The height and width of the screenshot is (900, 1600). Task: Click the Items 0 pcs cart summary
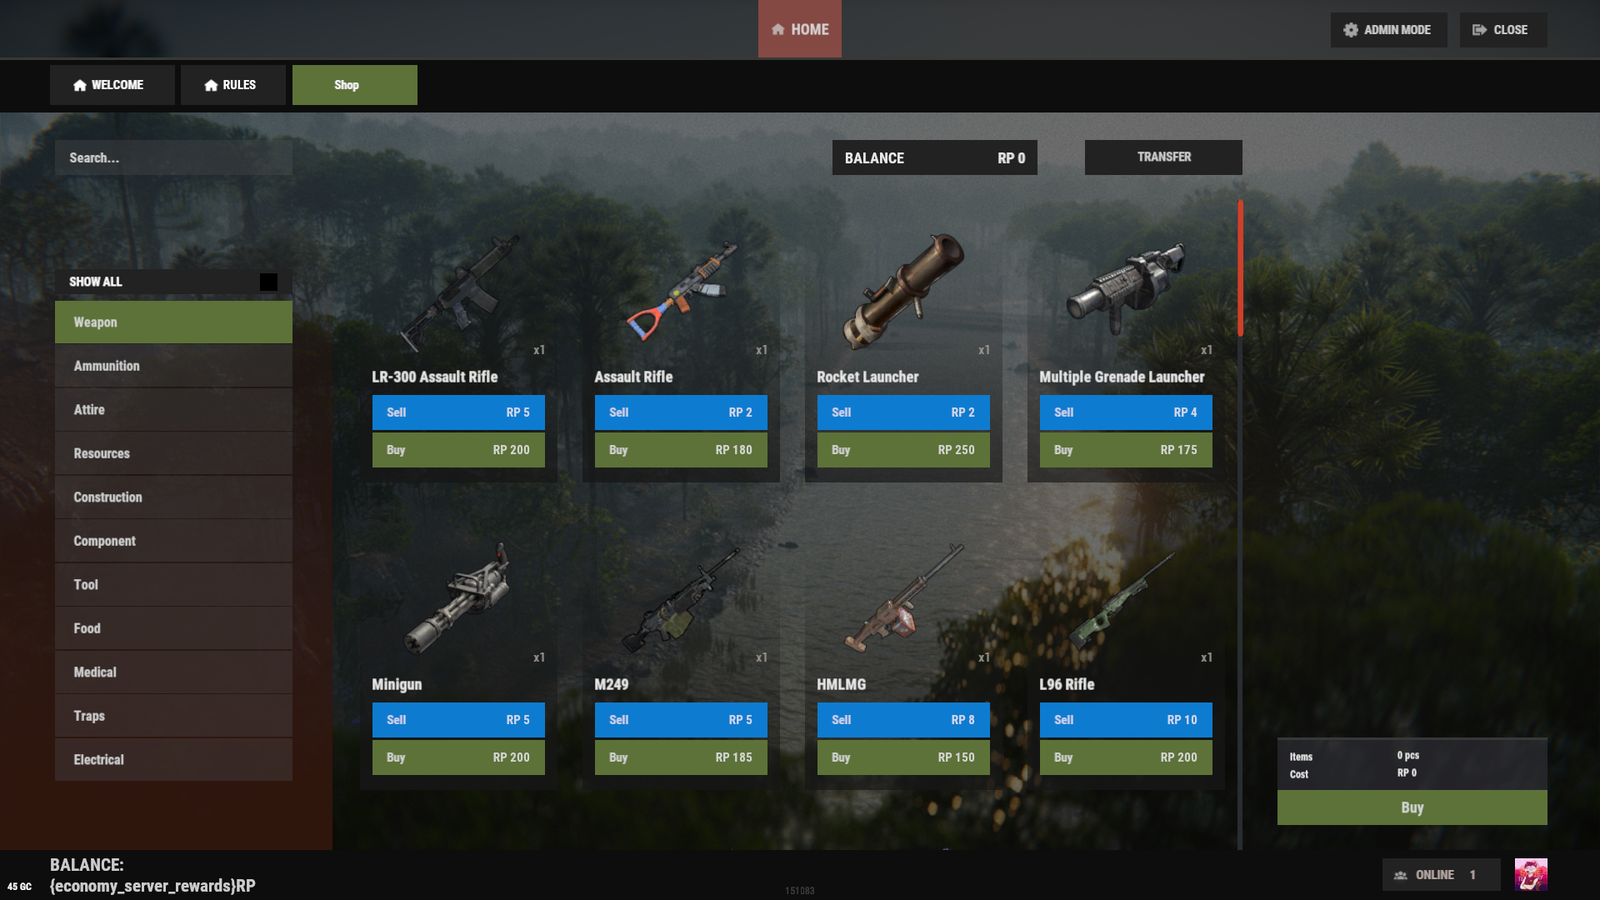click(1354, 756)
